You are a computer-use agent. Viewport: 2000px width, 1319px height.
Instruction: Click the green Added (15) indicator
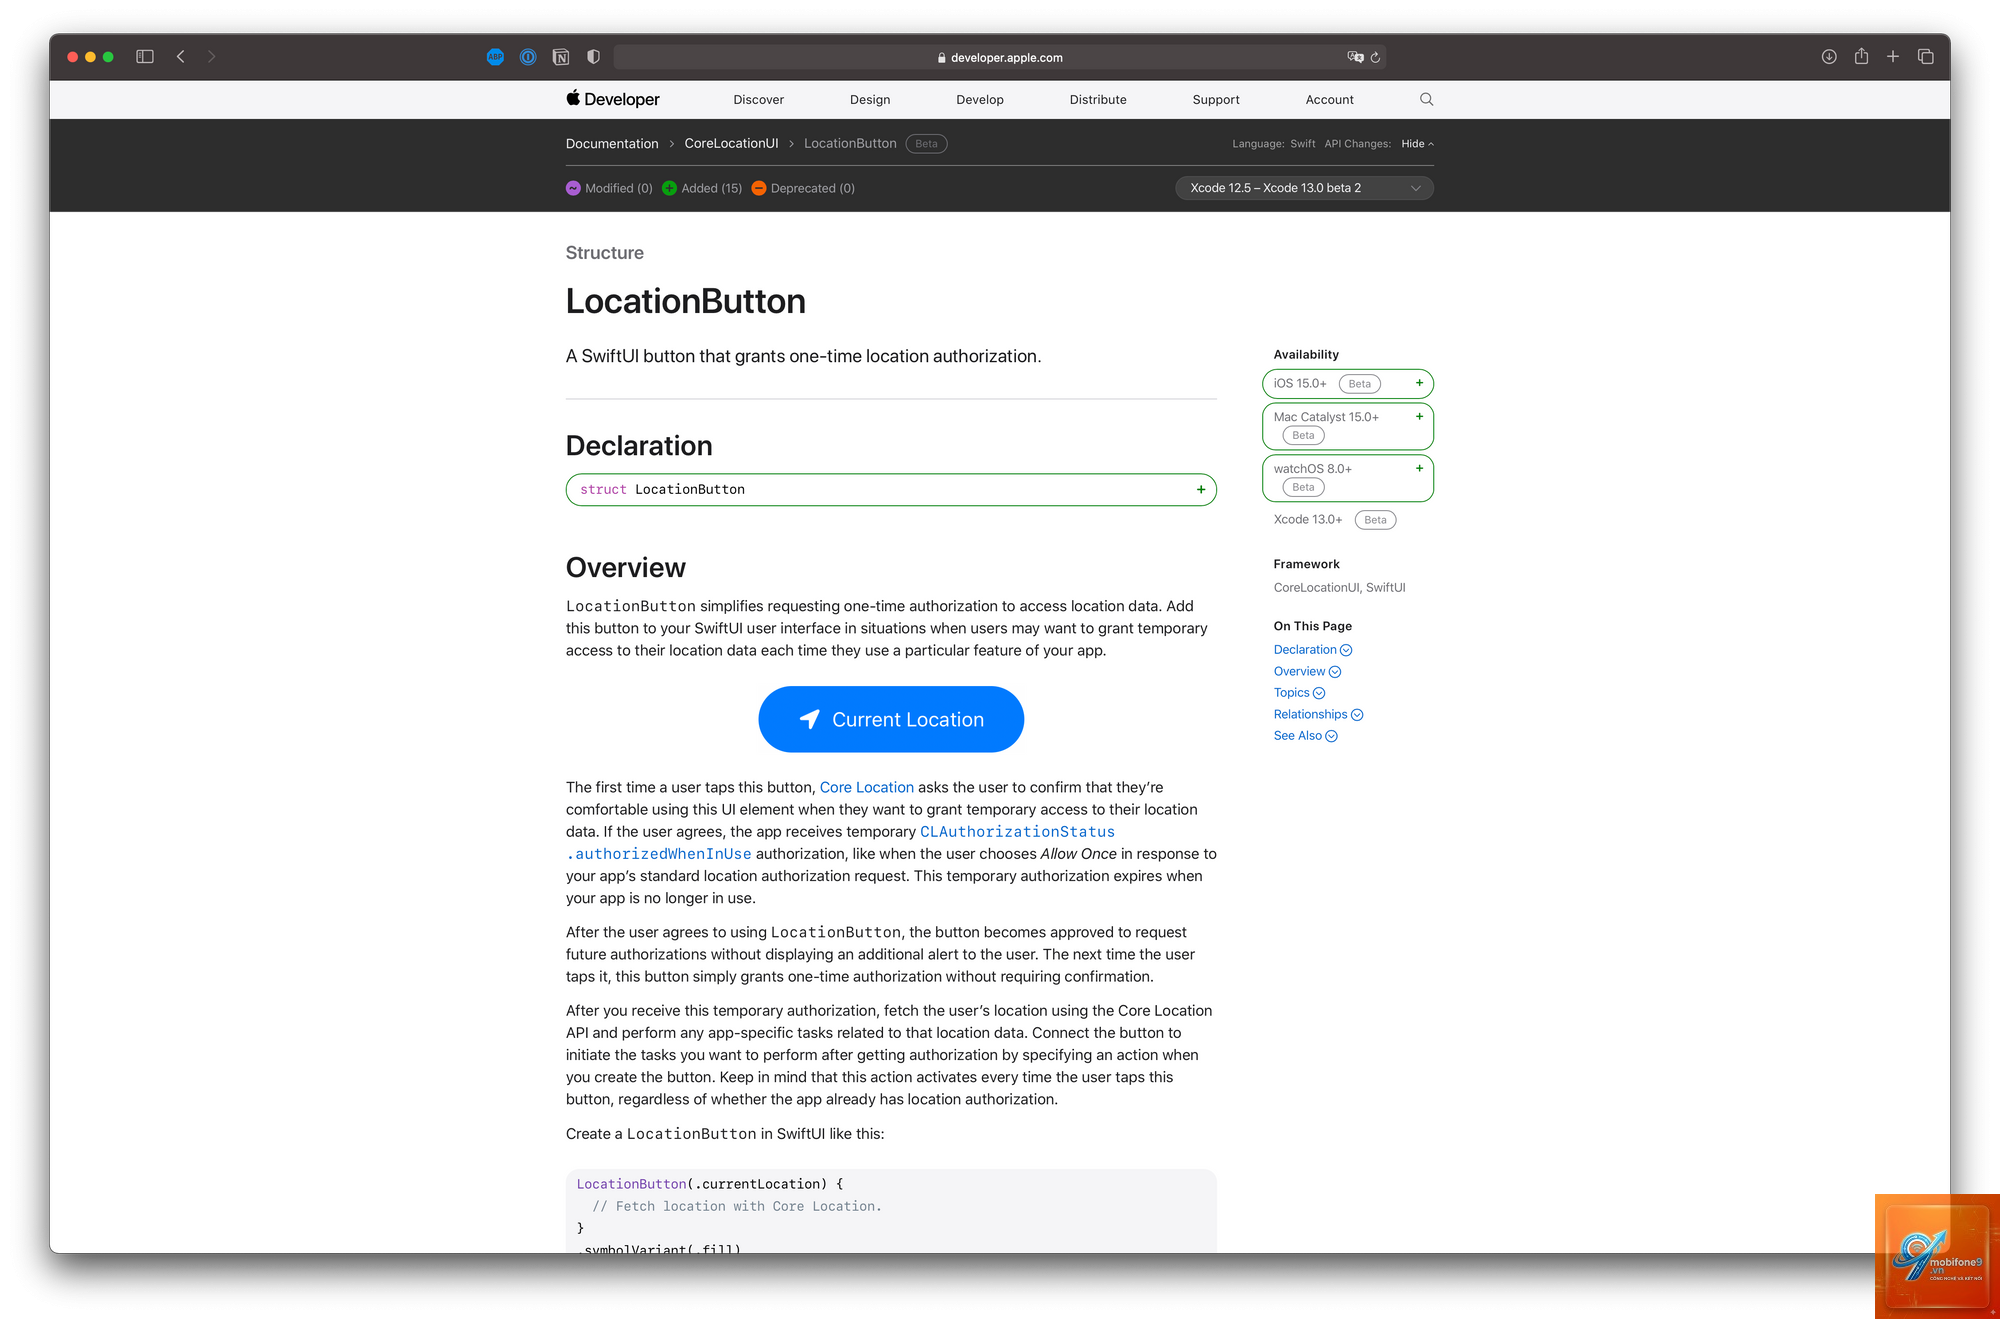point(702,188)
